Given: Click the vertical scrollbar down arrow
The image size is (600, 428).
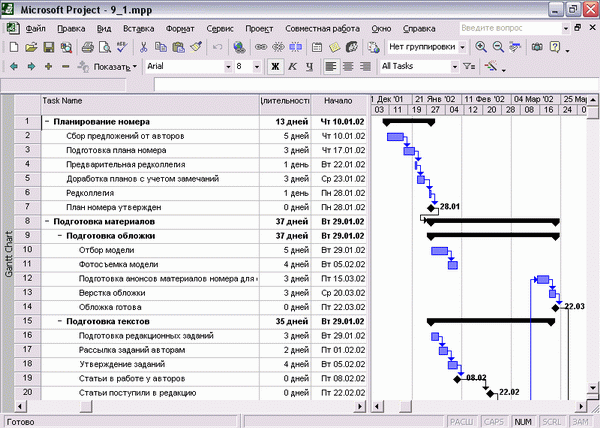Looking at the screenshot, I should click(593, 388).
